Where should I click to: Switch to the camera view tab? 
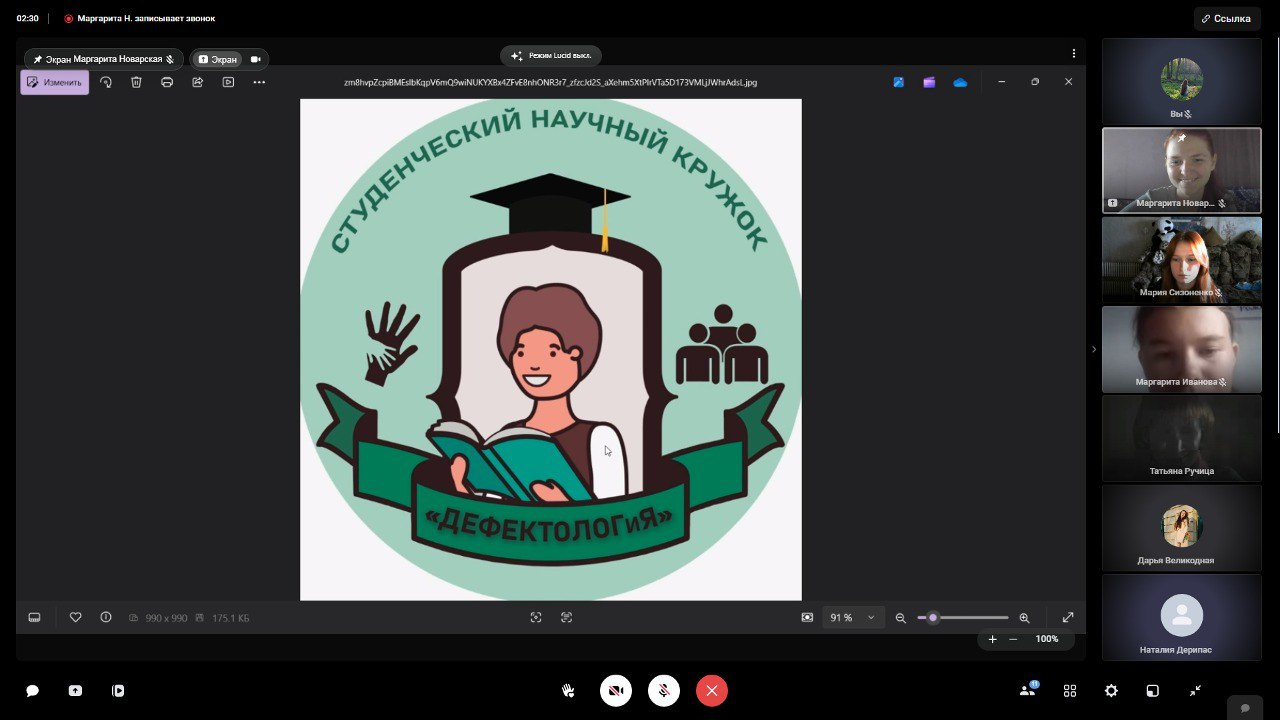coord(256,59)
